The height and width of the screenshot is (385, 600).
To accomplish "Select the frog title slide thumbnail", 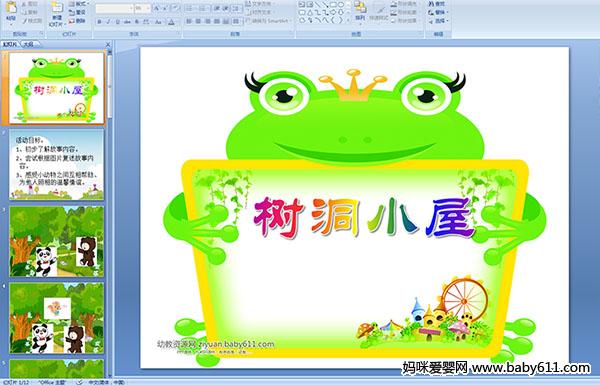I will pyautogui.click(x=57, y=88).
